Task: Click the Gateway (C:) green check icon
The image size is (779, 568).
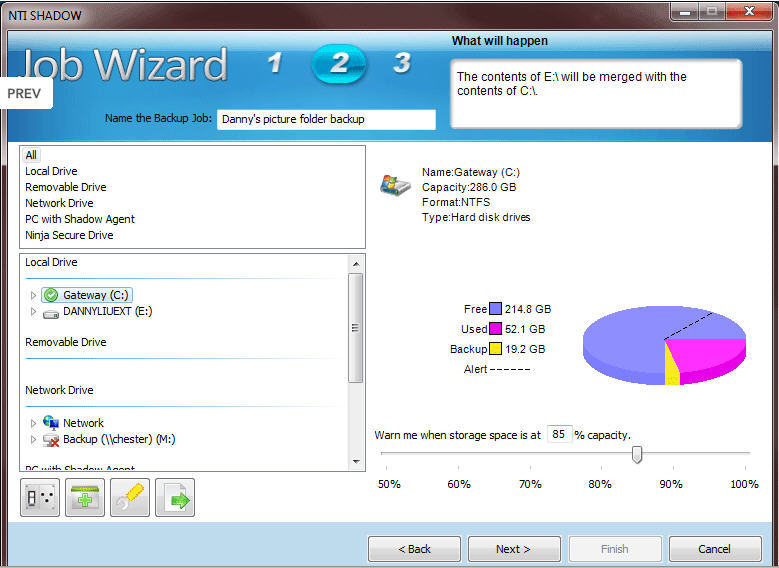Action: [x=51, y=295]
